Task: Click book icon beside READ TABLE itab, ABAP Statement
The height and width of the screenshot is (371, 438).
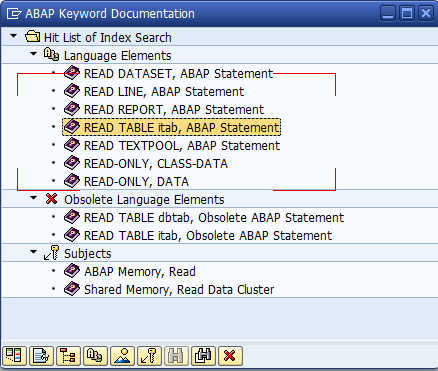Action: click(x=72, y=127)
